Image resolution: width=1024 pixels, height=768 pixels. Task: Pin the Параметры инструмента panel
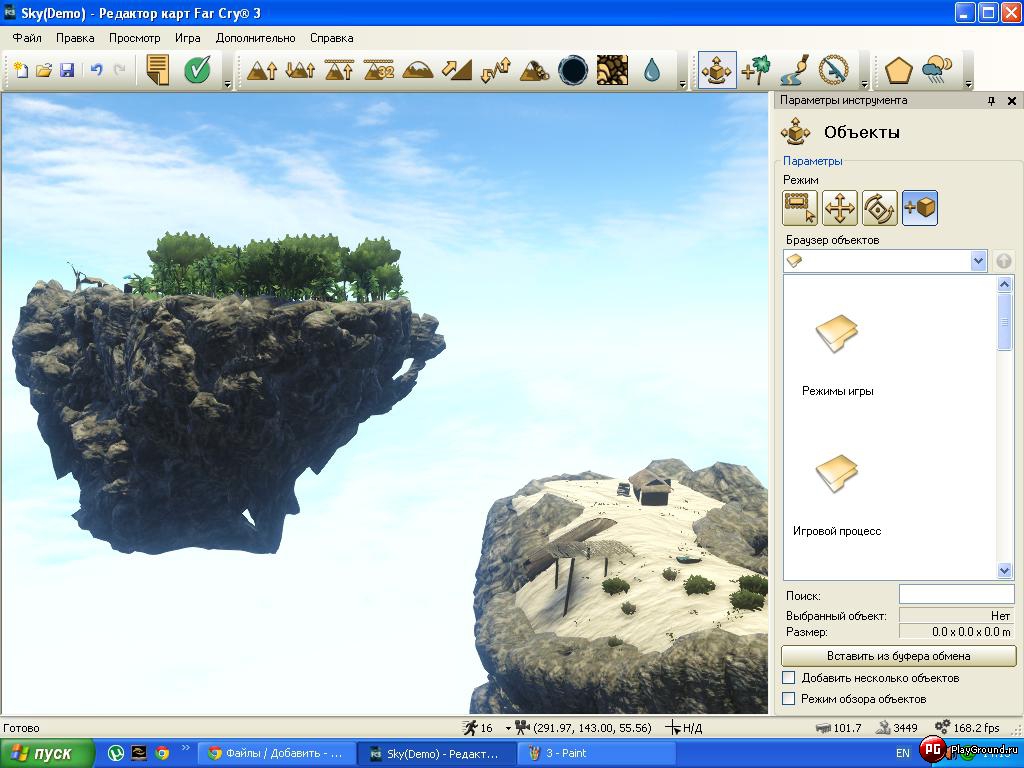pos(991,101)
